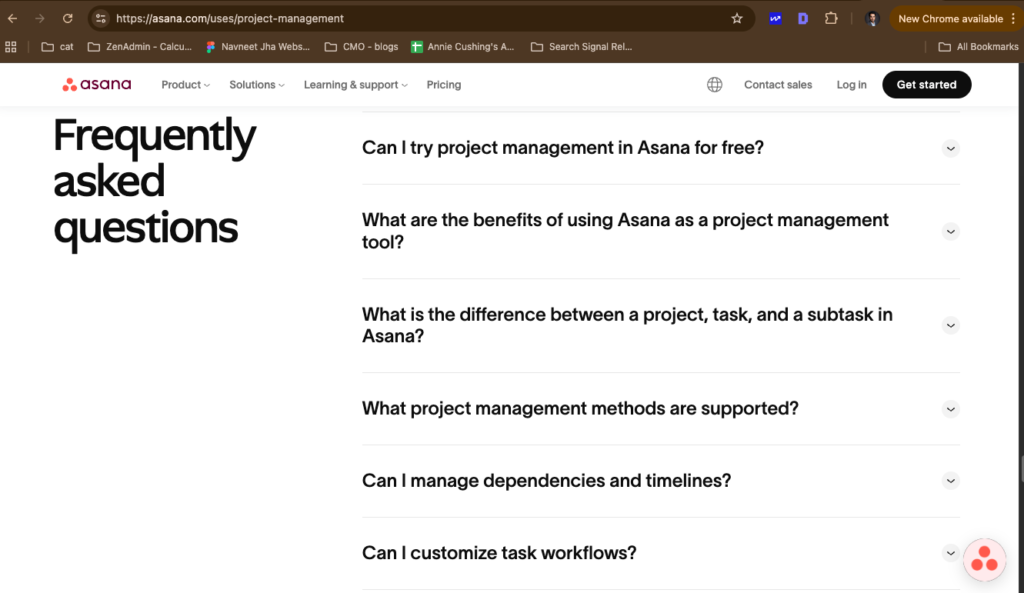Viewport: 1024px width, 593px height.
Task: Click the Asana chat bubble widget
Action: pyautogui.click(x=984, y=560)
